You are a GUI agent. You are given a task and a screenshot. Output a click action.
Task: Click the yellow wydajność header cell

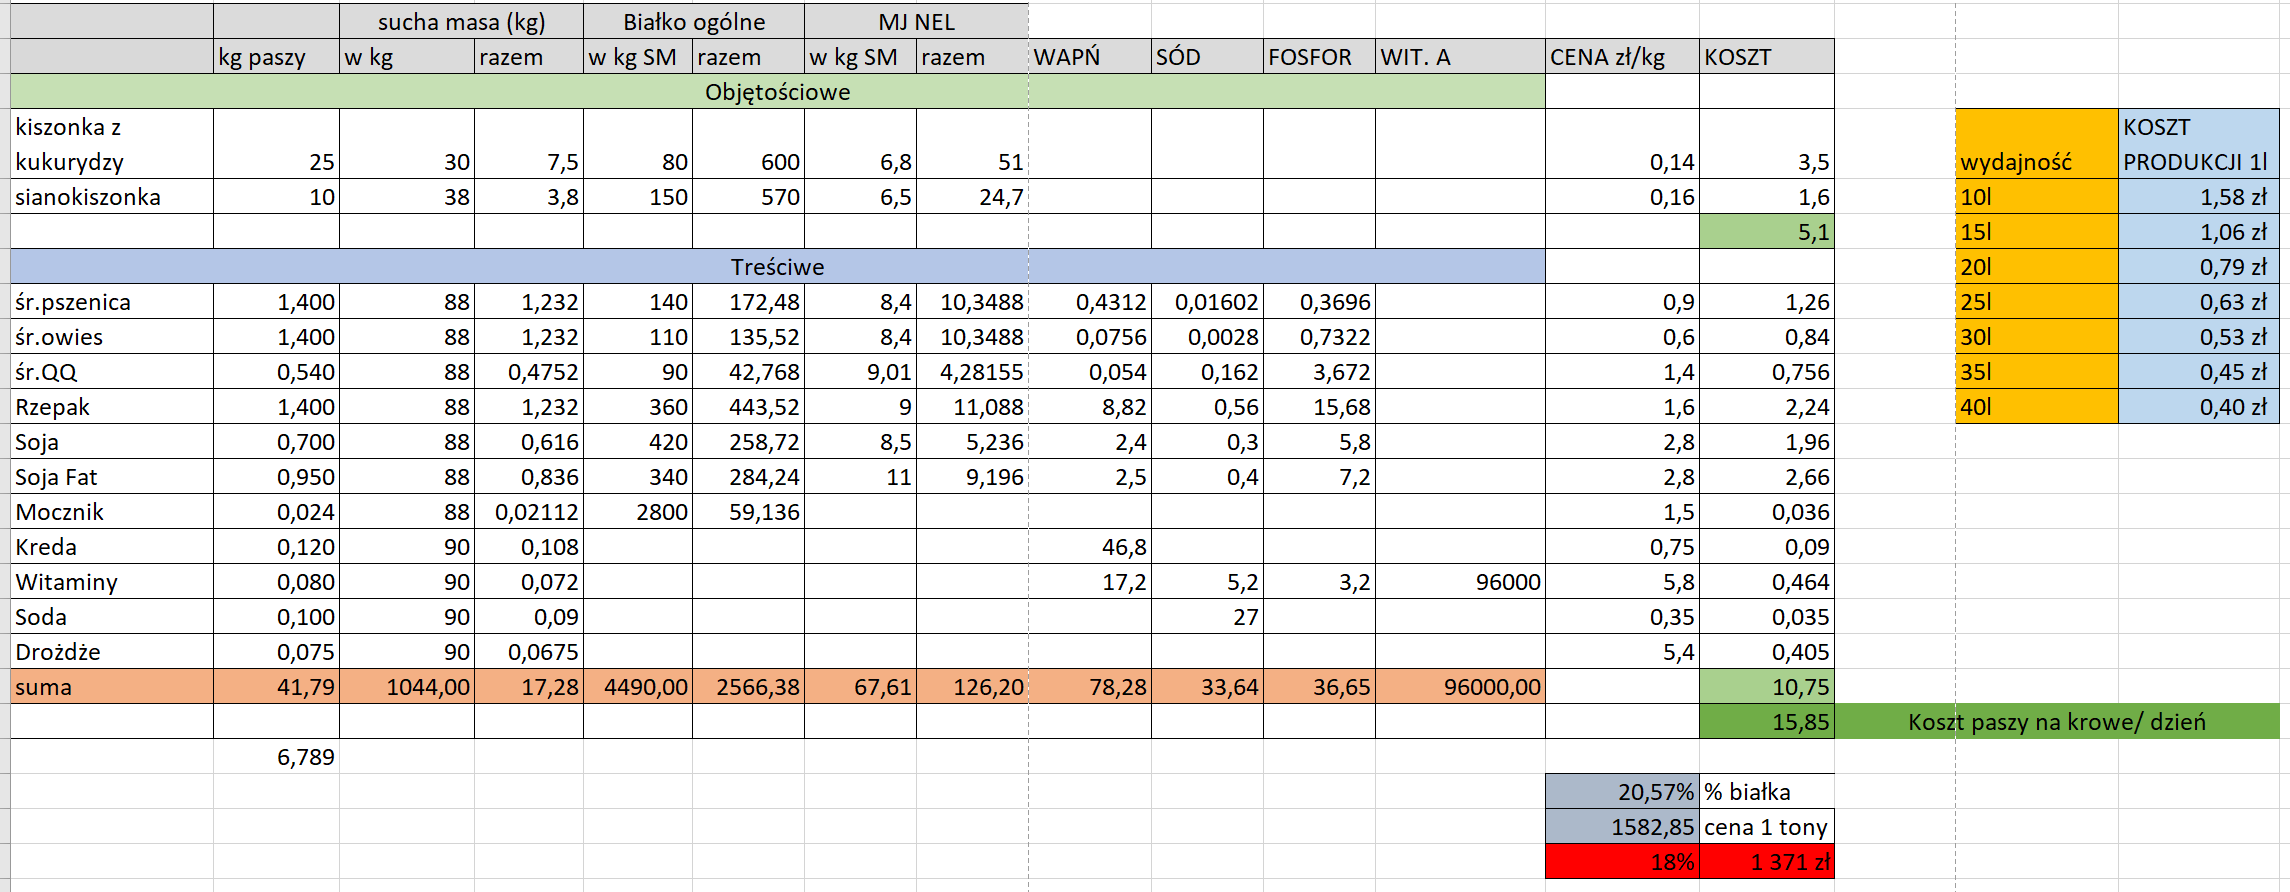[2036, 144]
